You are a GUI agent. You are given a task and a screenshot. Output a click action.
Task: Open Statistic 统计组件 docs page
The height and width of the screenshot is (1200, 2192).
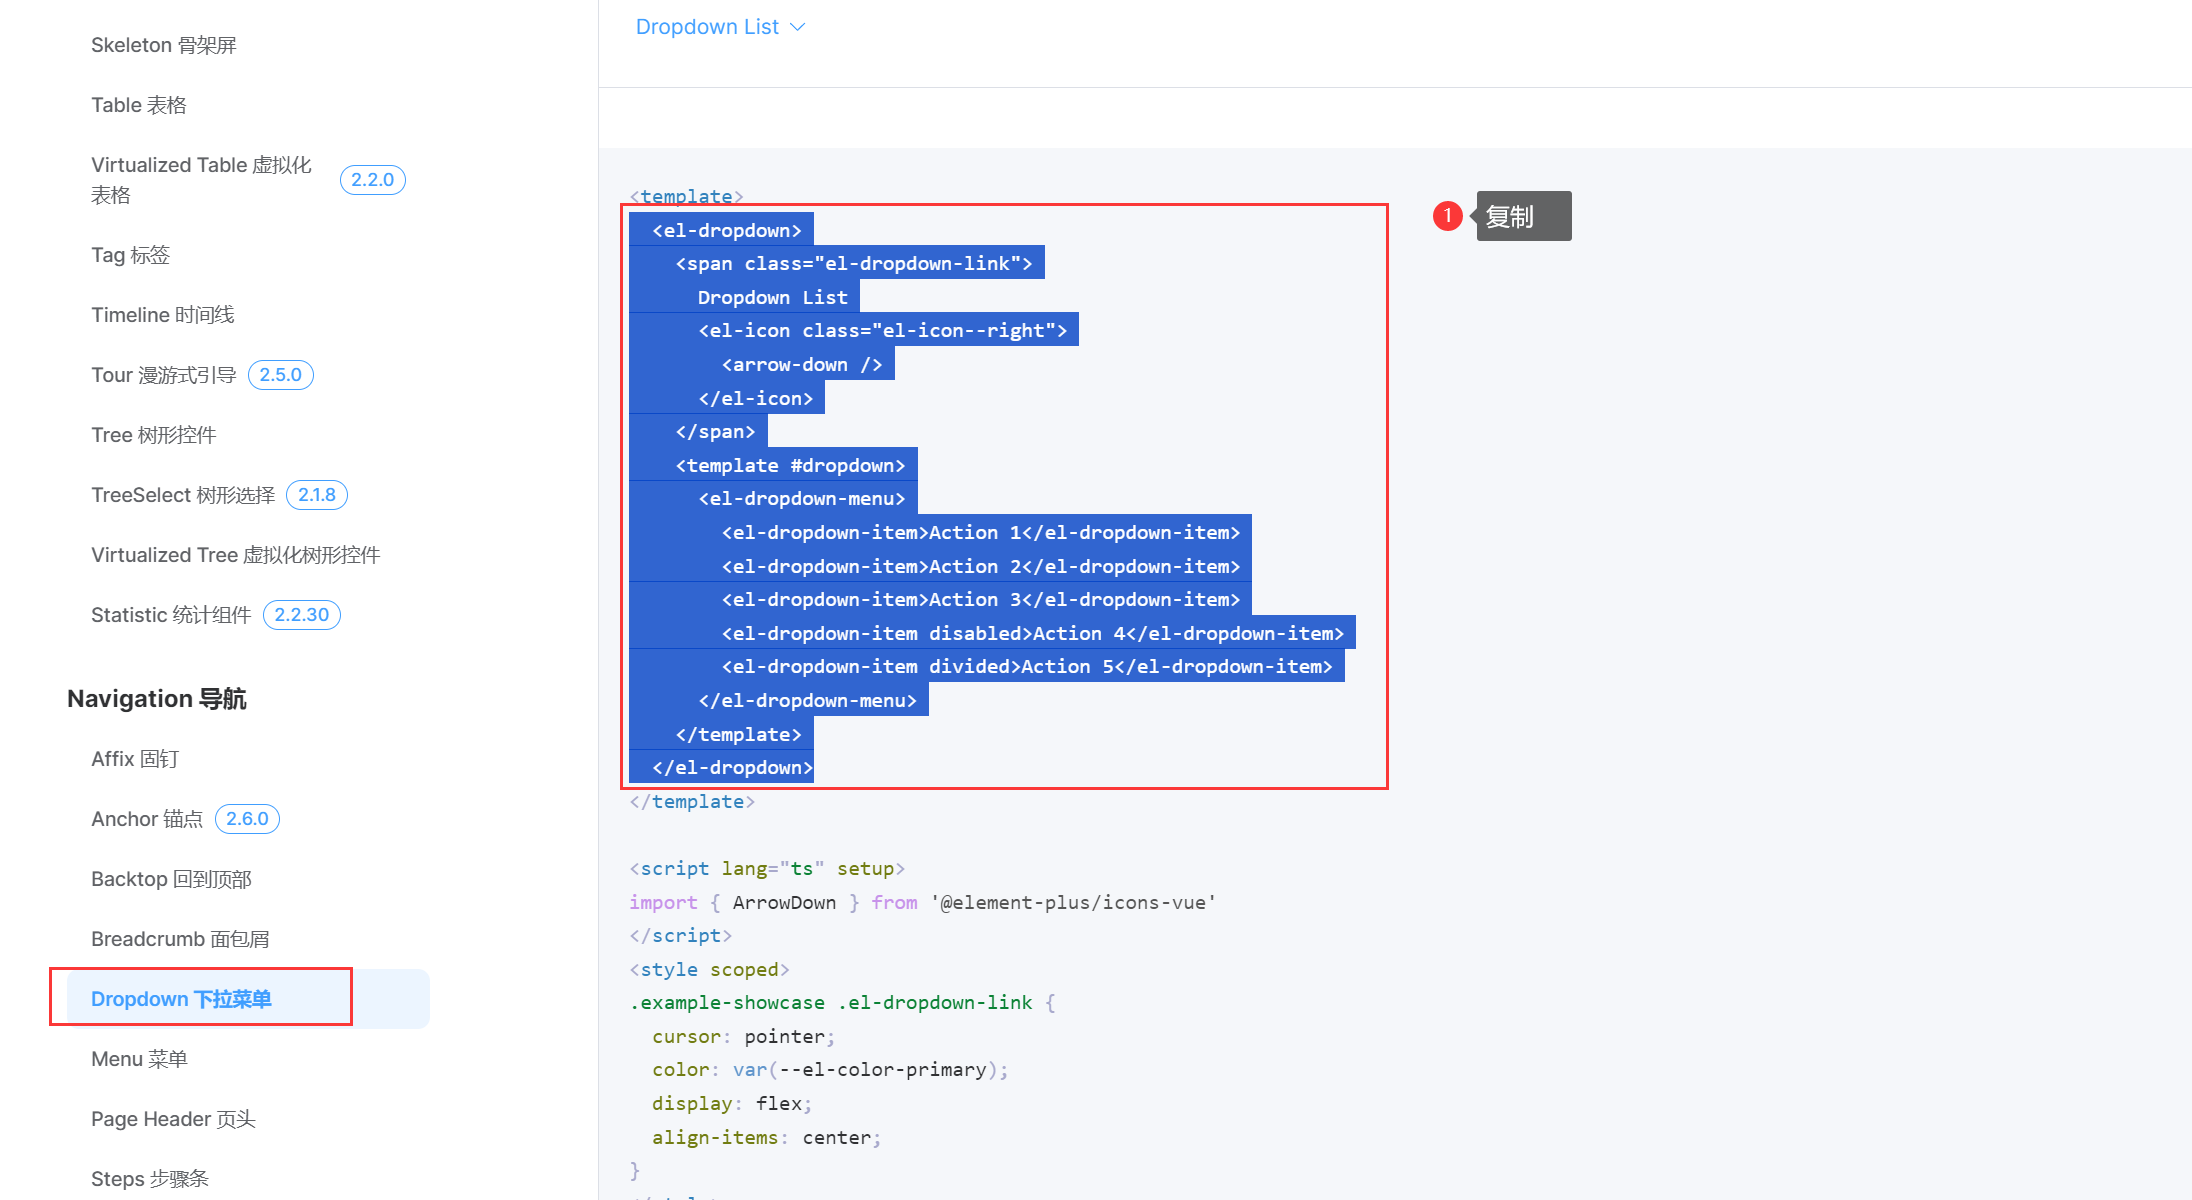171,615
